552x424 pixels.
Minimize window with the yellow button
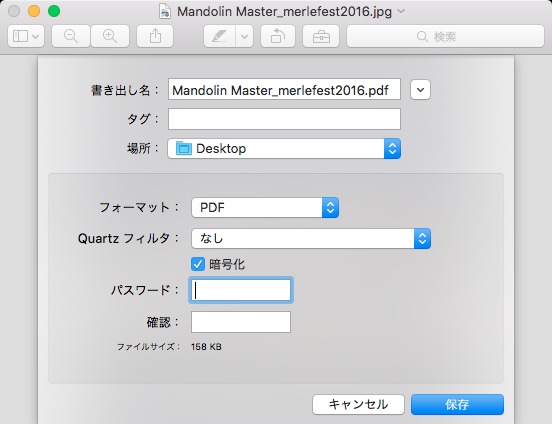click(34, 11)
